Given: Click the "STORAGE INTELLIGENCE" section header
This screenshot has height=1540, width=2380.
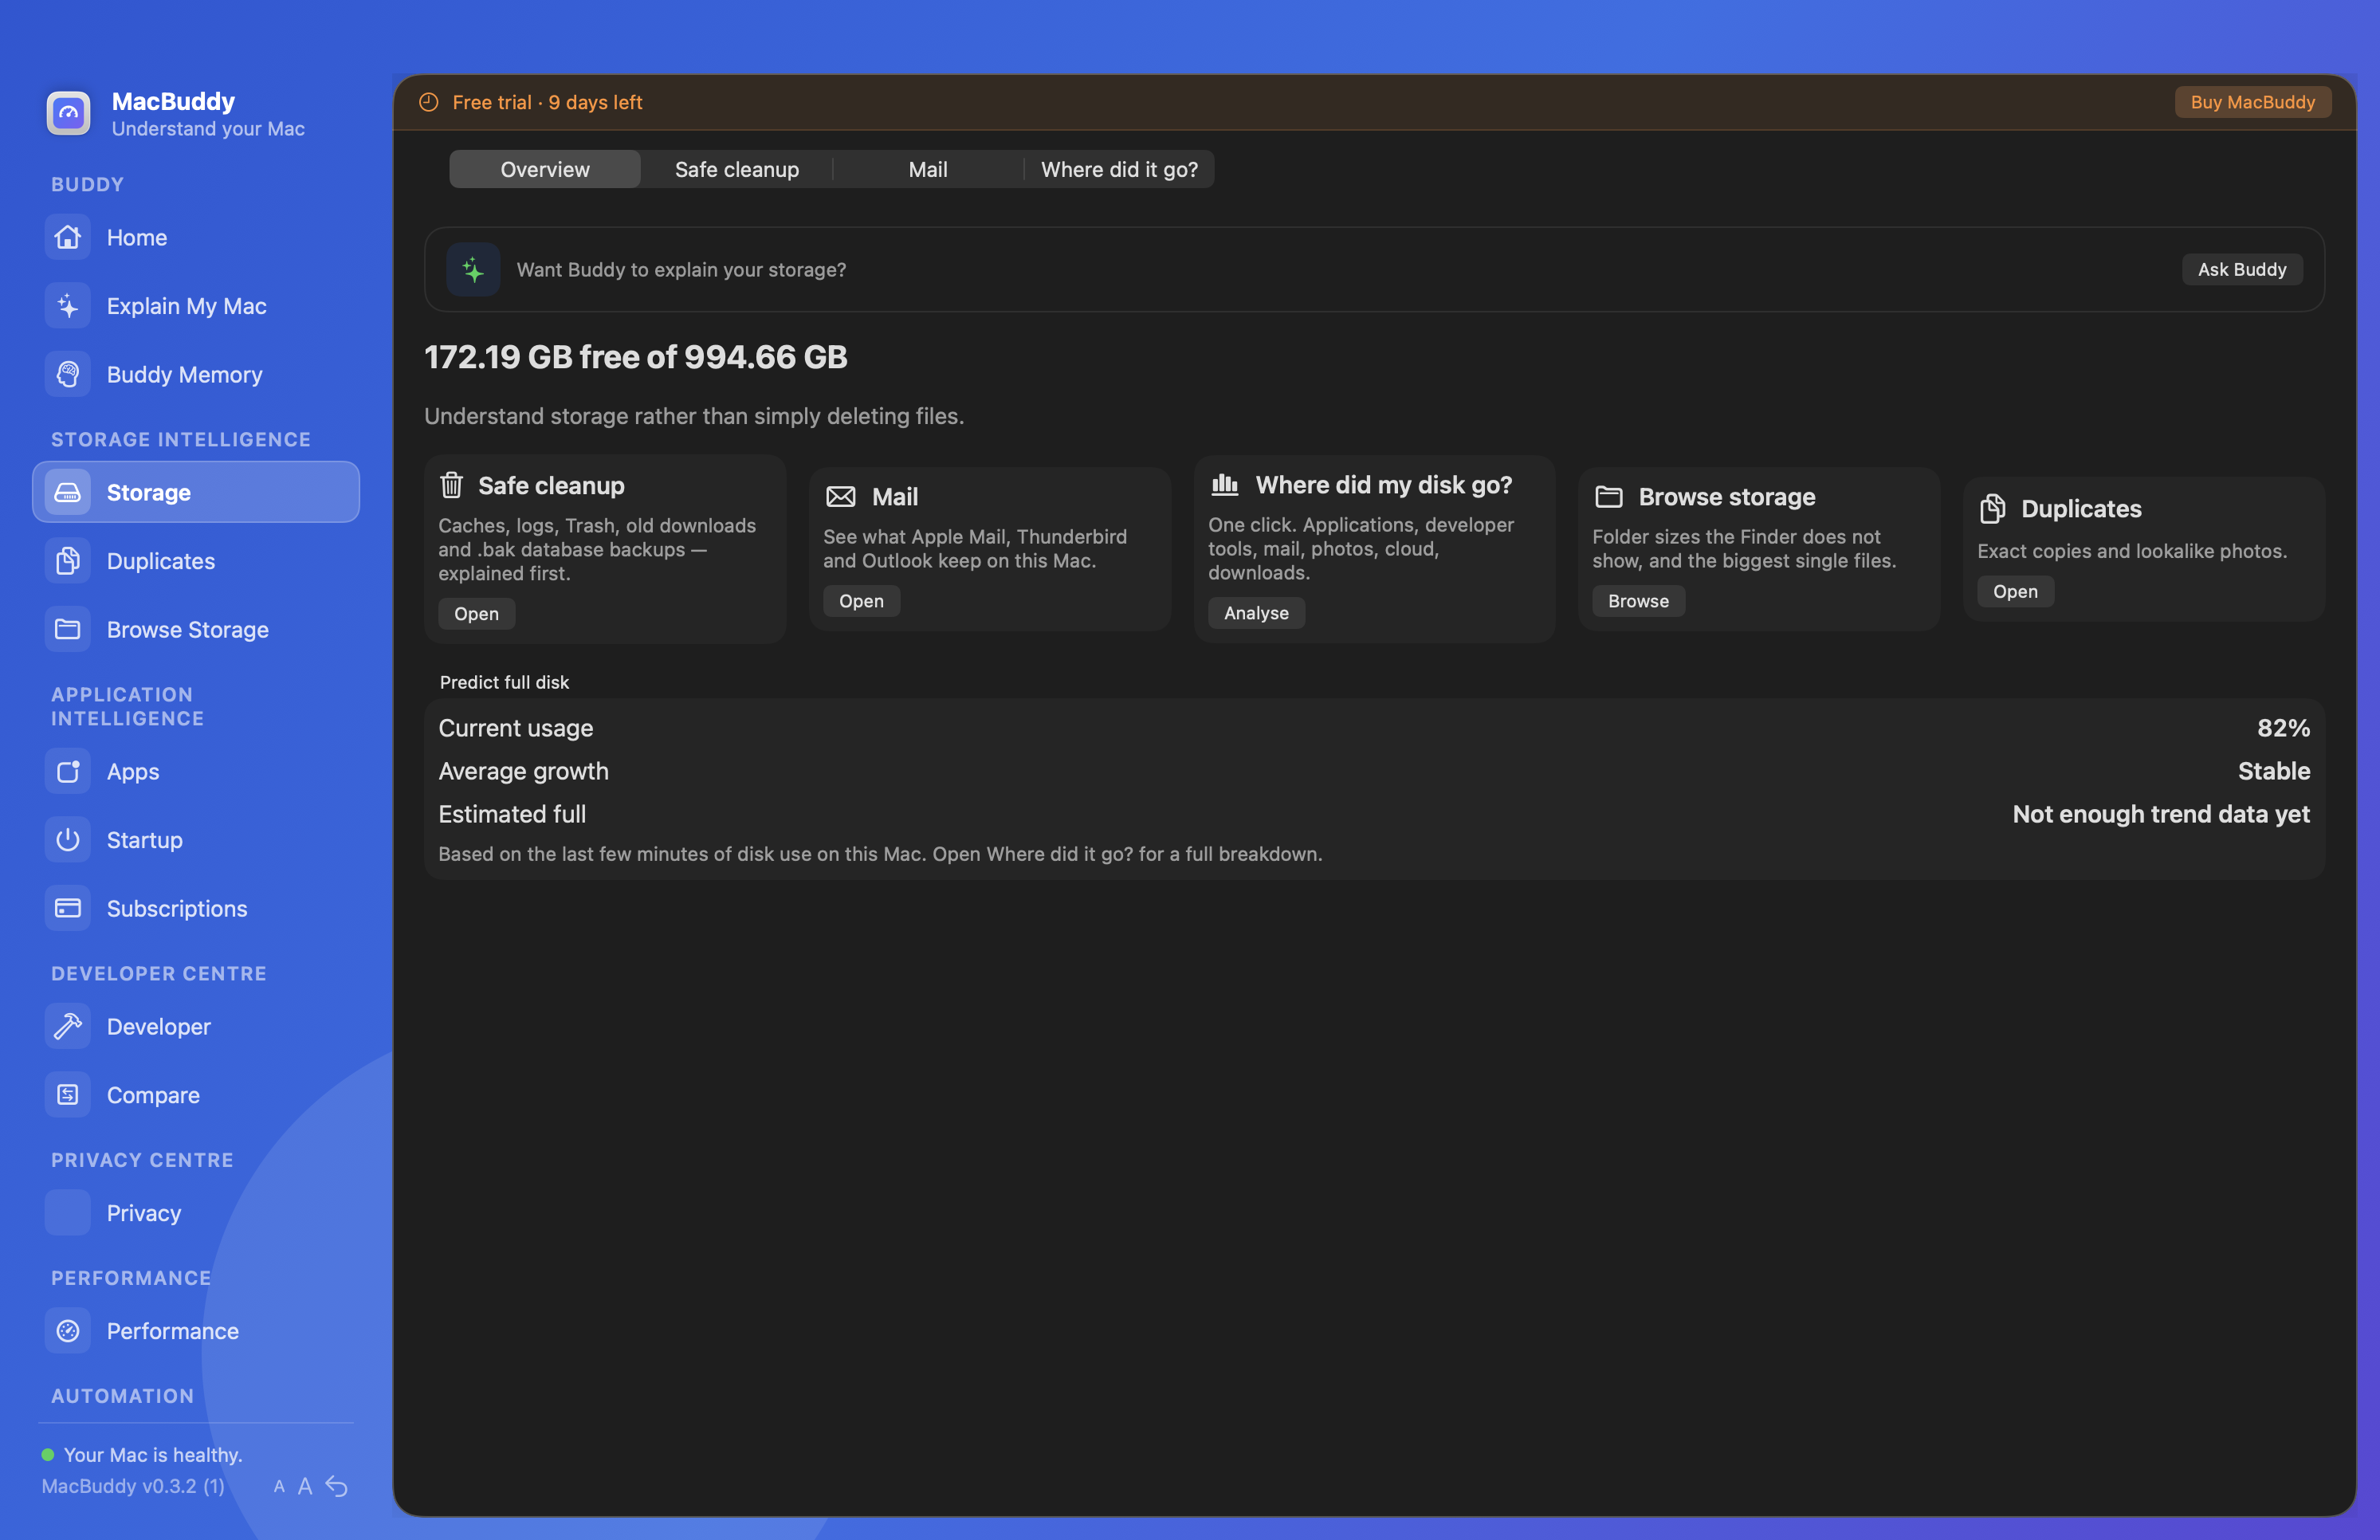Looking at the screenshot, I should [181, 440].
